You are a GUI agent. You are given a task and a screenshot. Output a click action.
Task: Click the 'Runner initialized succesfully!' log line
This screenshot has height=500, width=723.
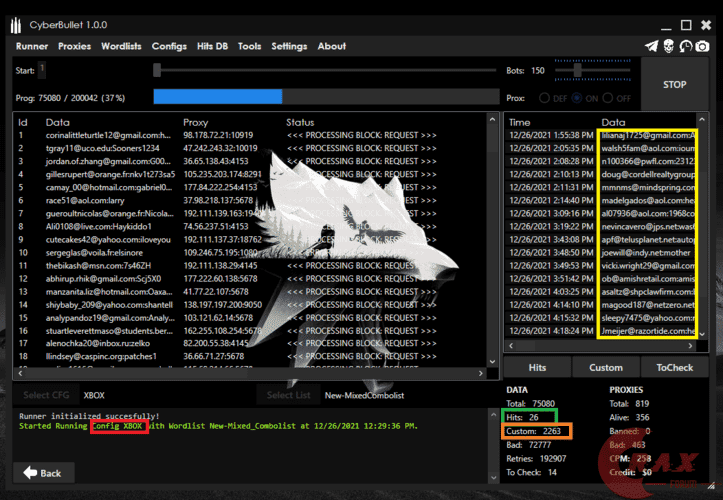(x=89, y=416)
